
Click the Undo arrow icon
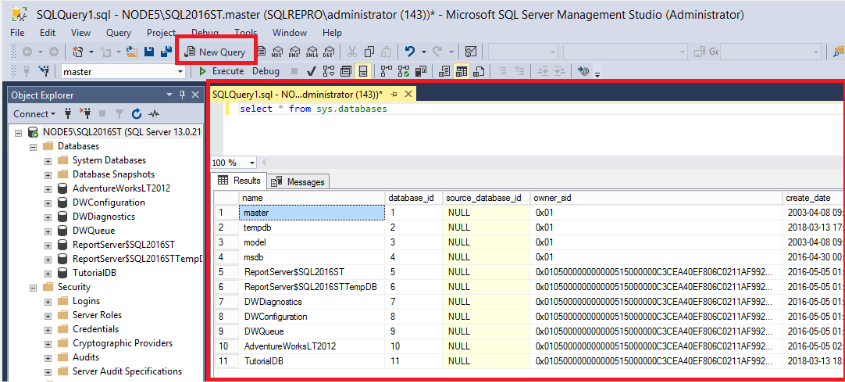tap(410, 52)
